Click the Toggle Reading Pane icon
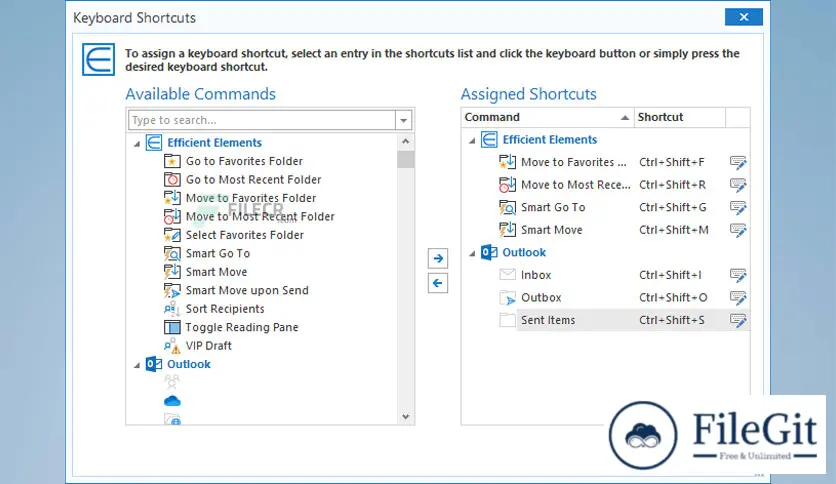836x484 pixels. click(172, 327)
